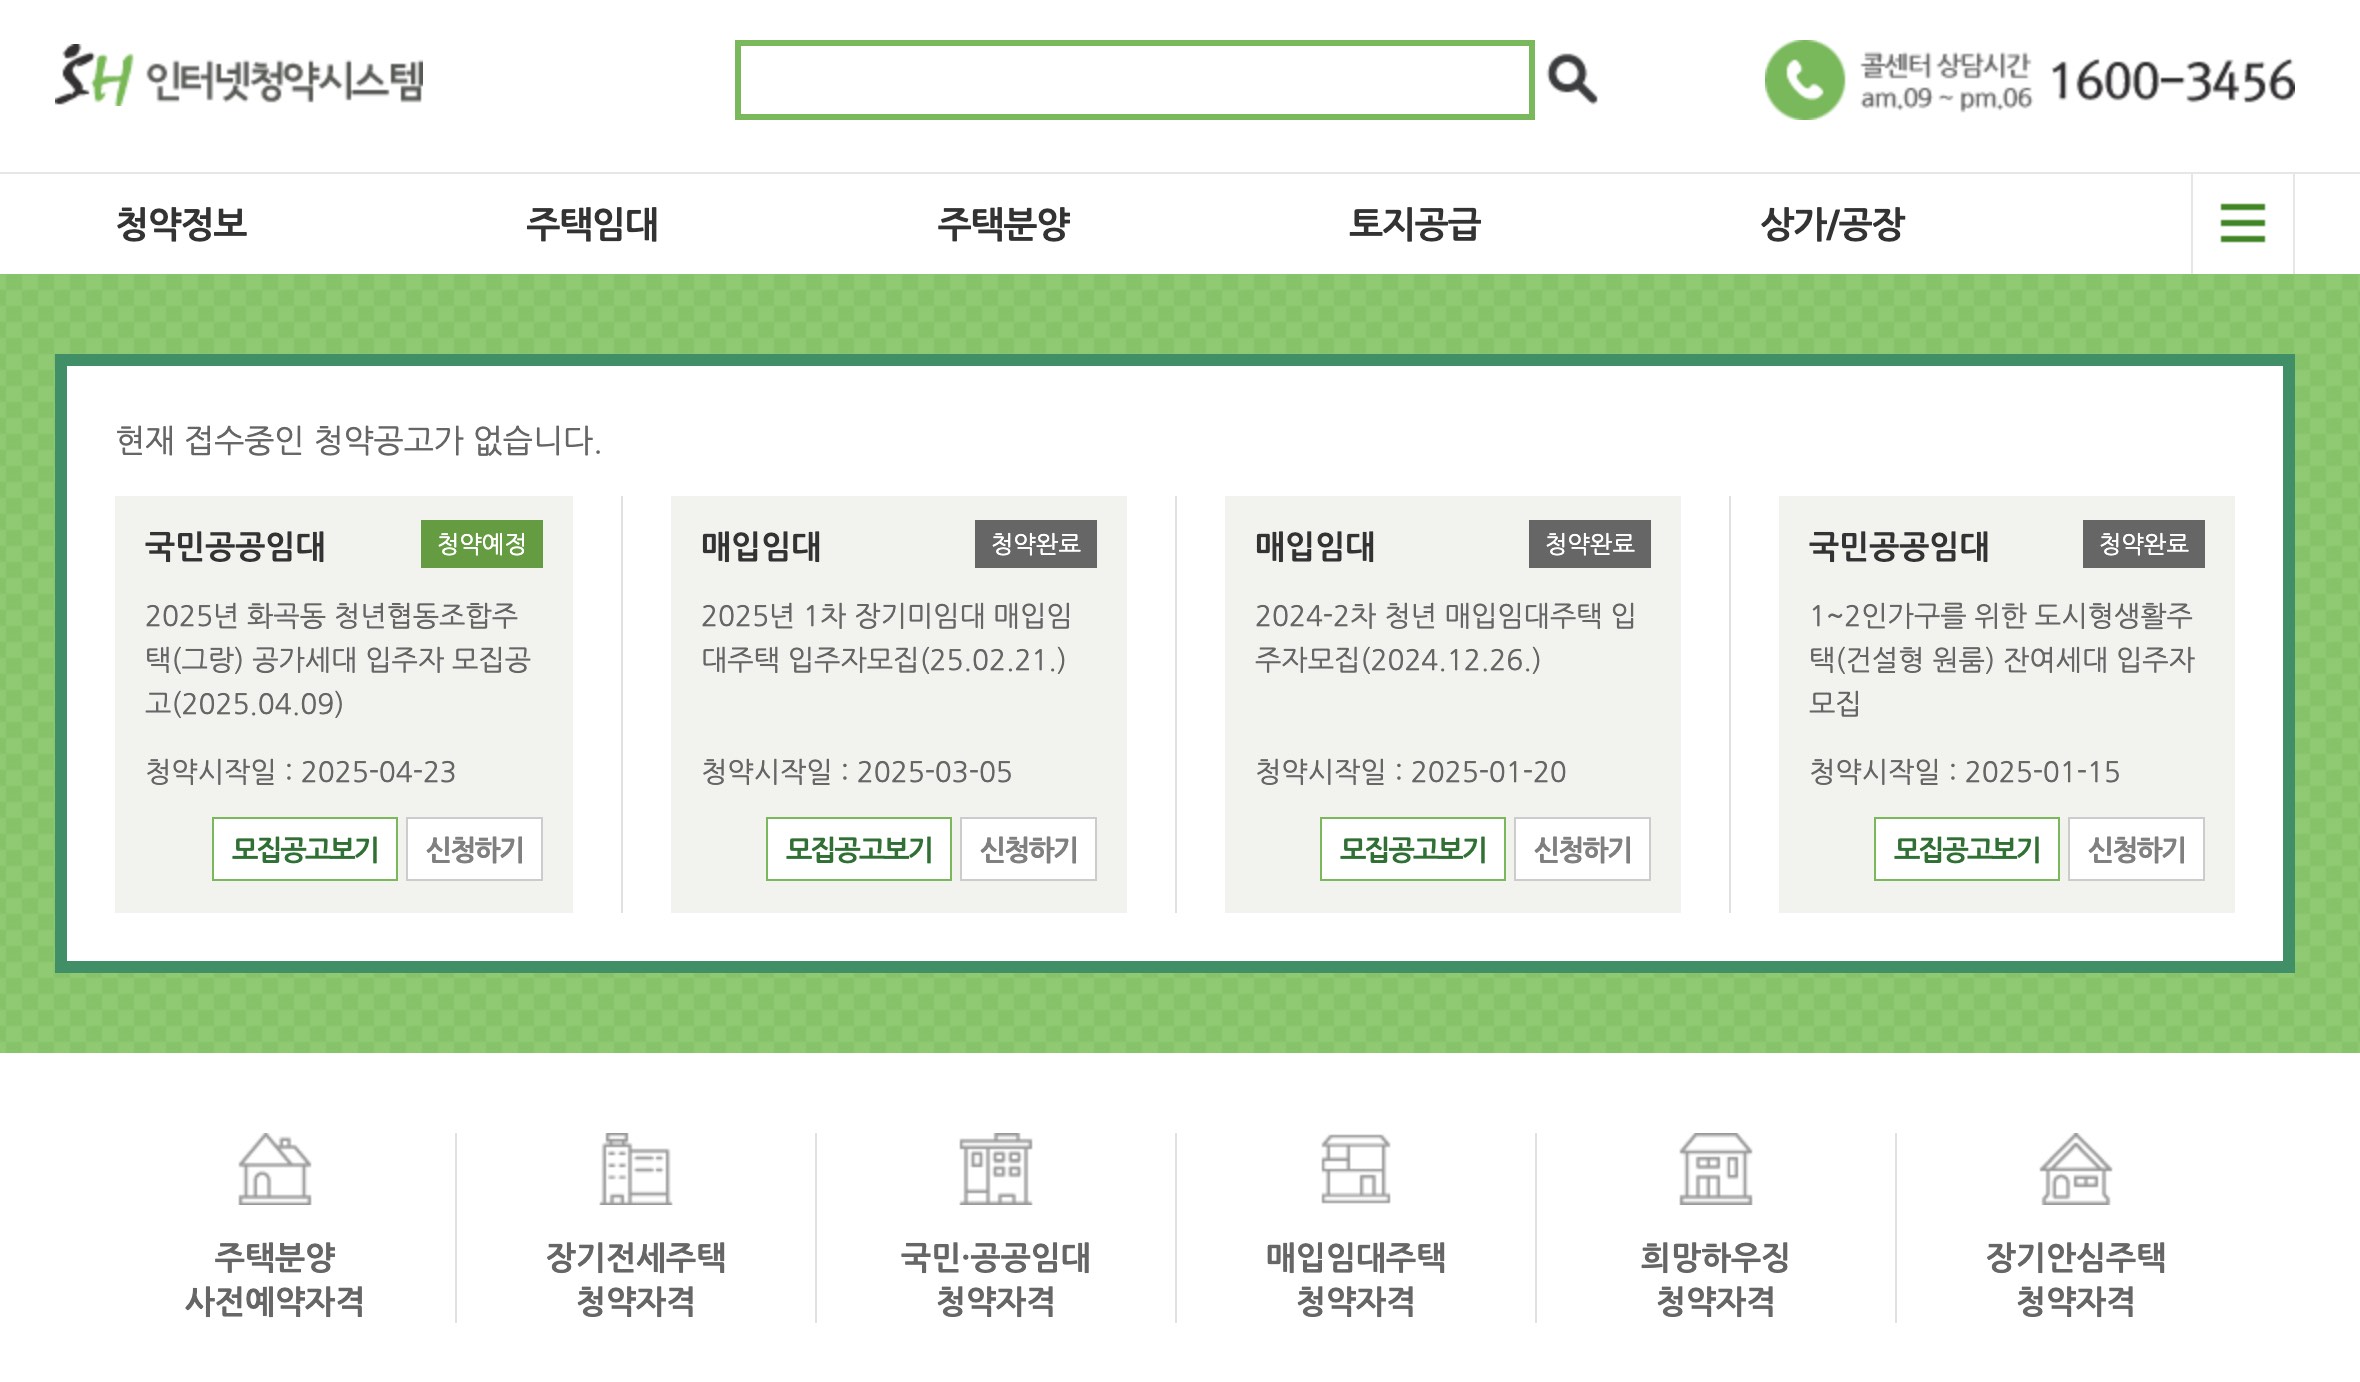Open the 주택임대 menu
Screen dimensions: 2360x1382
(592, 223)
